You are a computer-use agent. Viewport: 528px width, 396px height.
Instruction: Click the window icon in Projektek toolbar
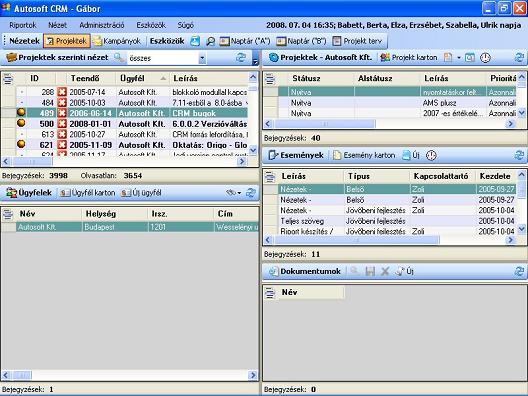(470, 58)
